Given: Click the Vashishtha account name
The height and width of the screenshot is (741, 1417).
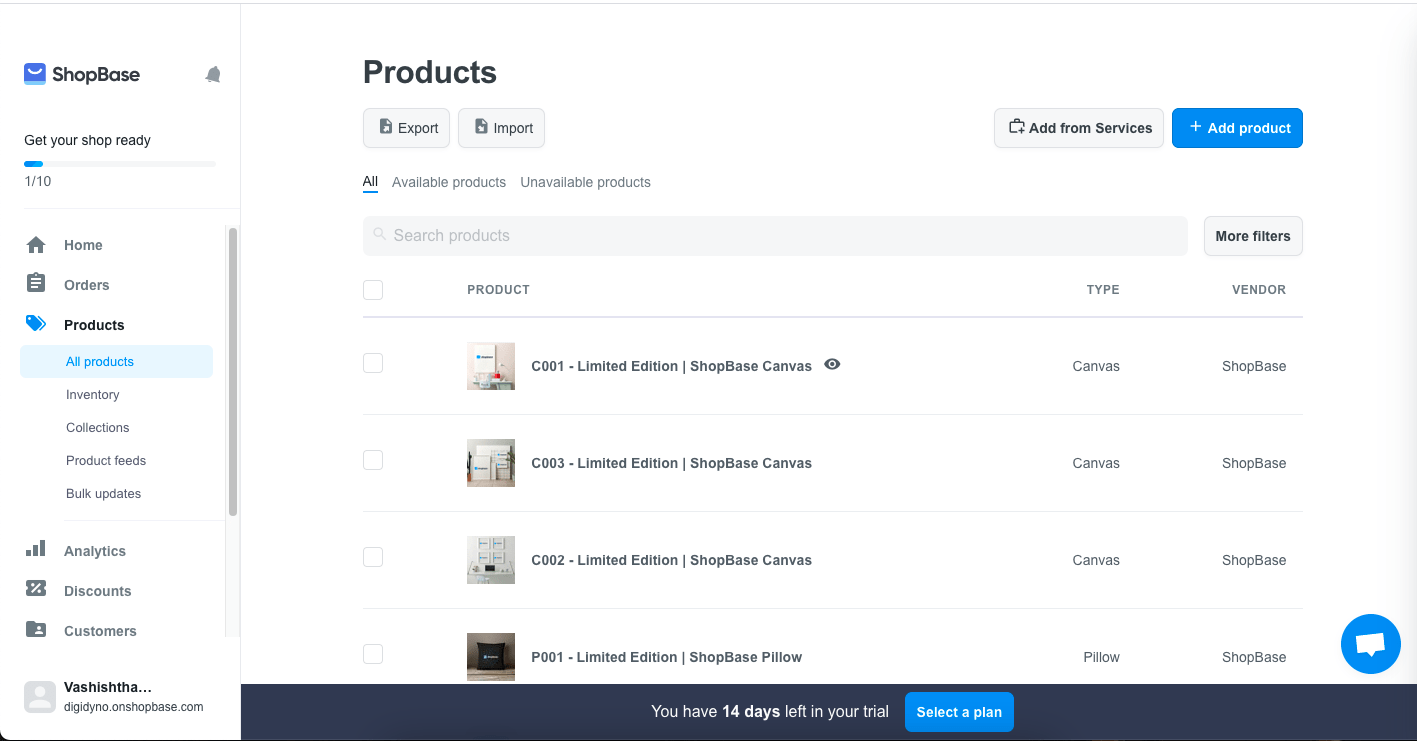Looking at the screenshot, I should pos(108,687).
